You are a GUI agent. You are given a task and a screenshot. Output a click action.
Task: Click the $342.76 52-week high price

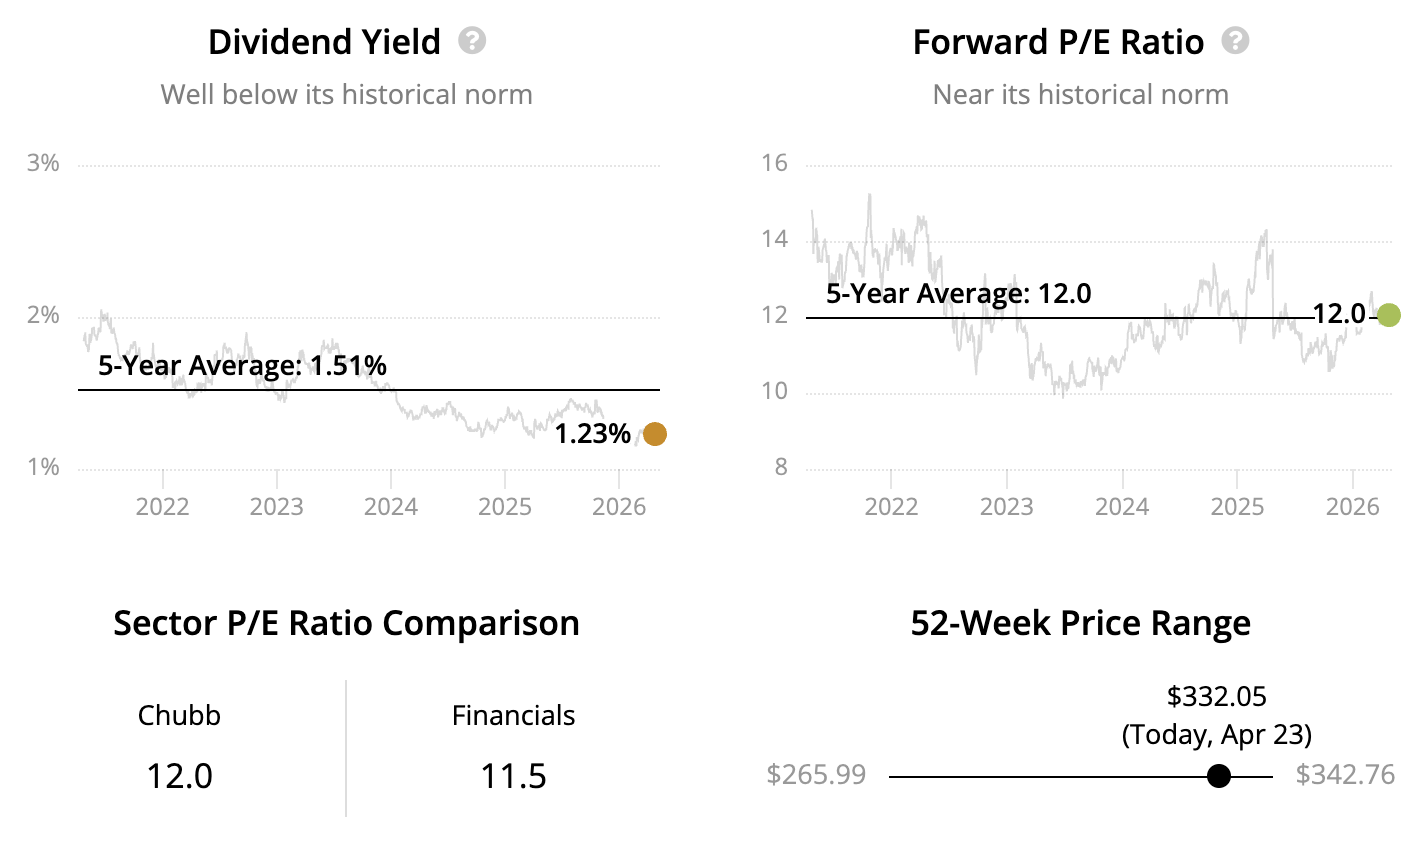pos(1345,775)
